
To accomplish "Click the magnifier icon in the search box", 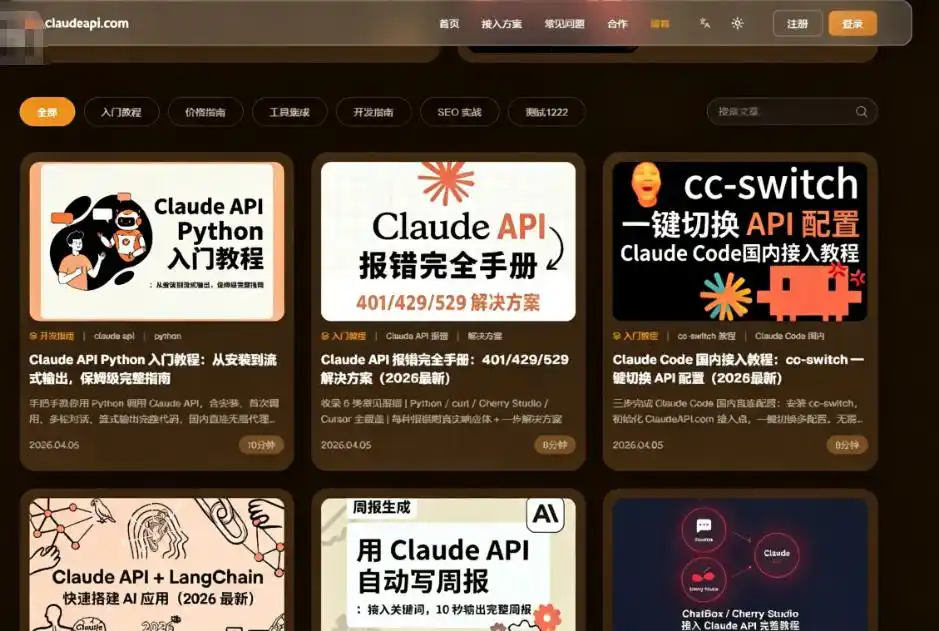I will 861,111.
